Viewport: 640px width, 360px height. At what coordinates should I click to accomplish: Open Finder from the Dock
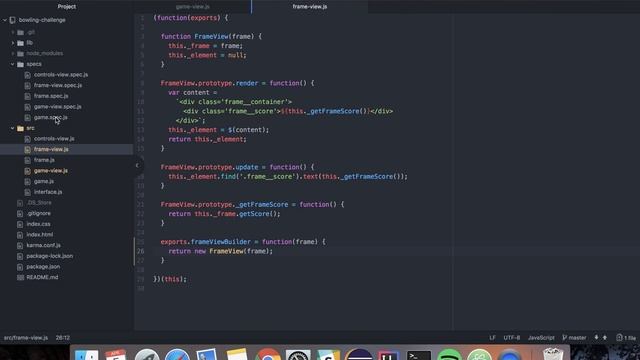coord(87,354)
